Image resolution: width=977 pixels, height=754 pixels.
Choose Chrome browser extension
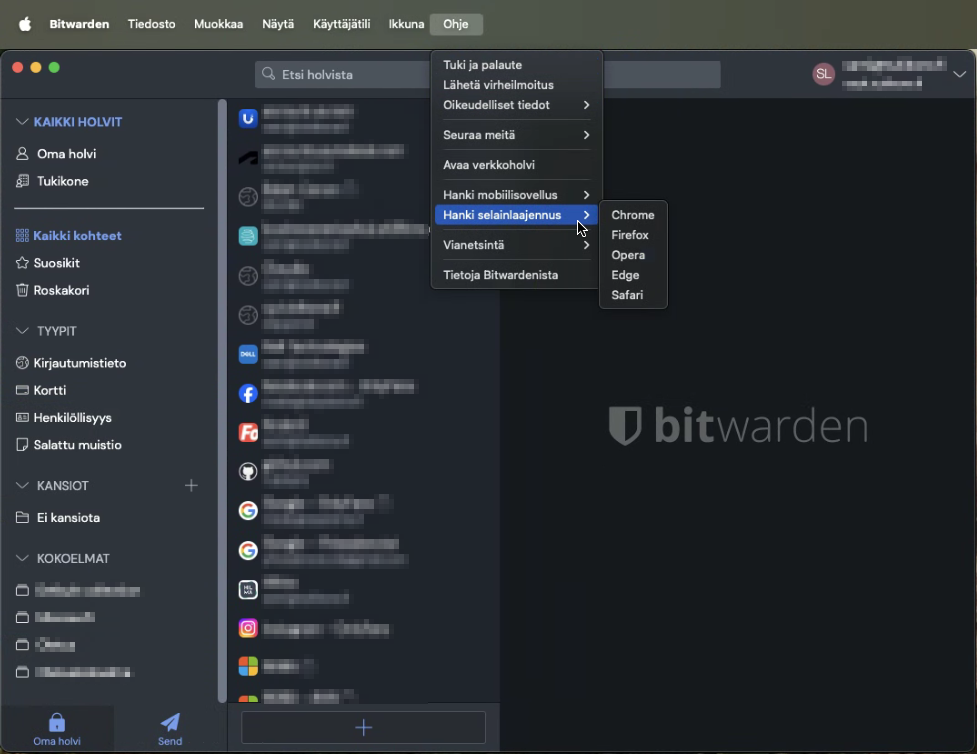pos(633,215)
